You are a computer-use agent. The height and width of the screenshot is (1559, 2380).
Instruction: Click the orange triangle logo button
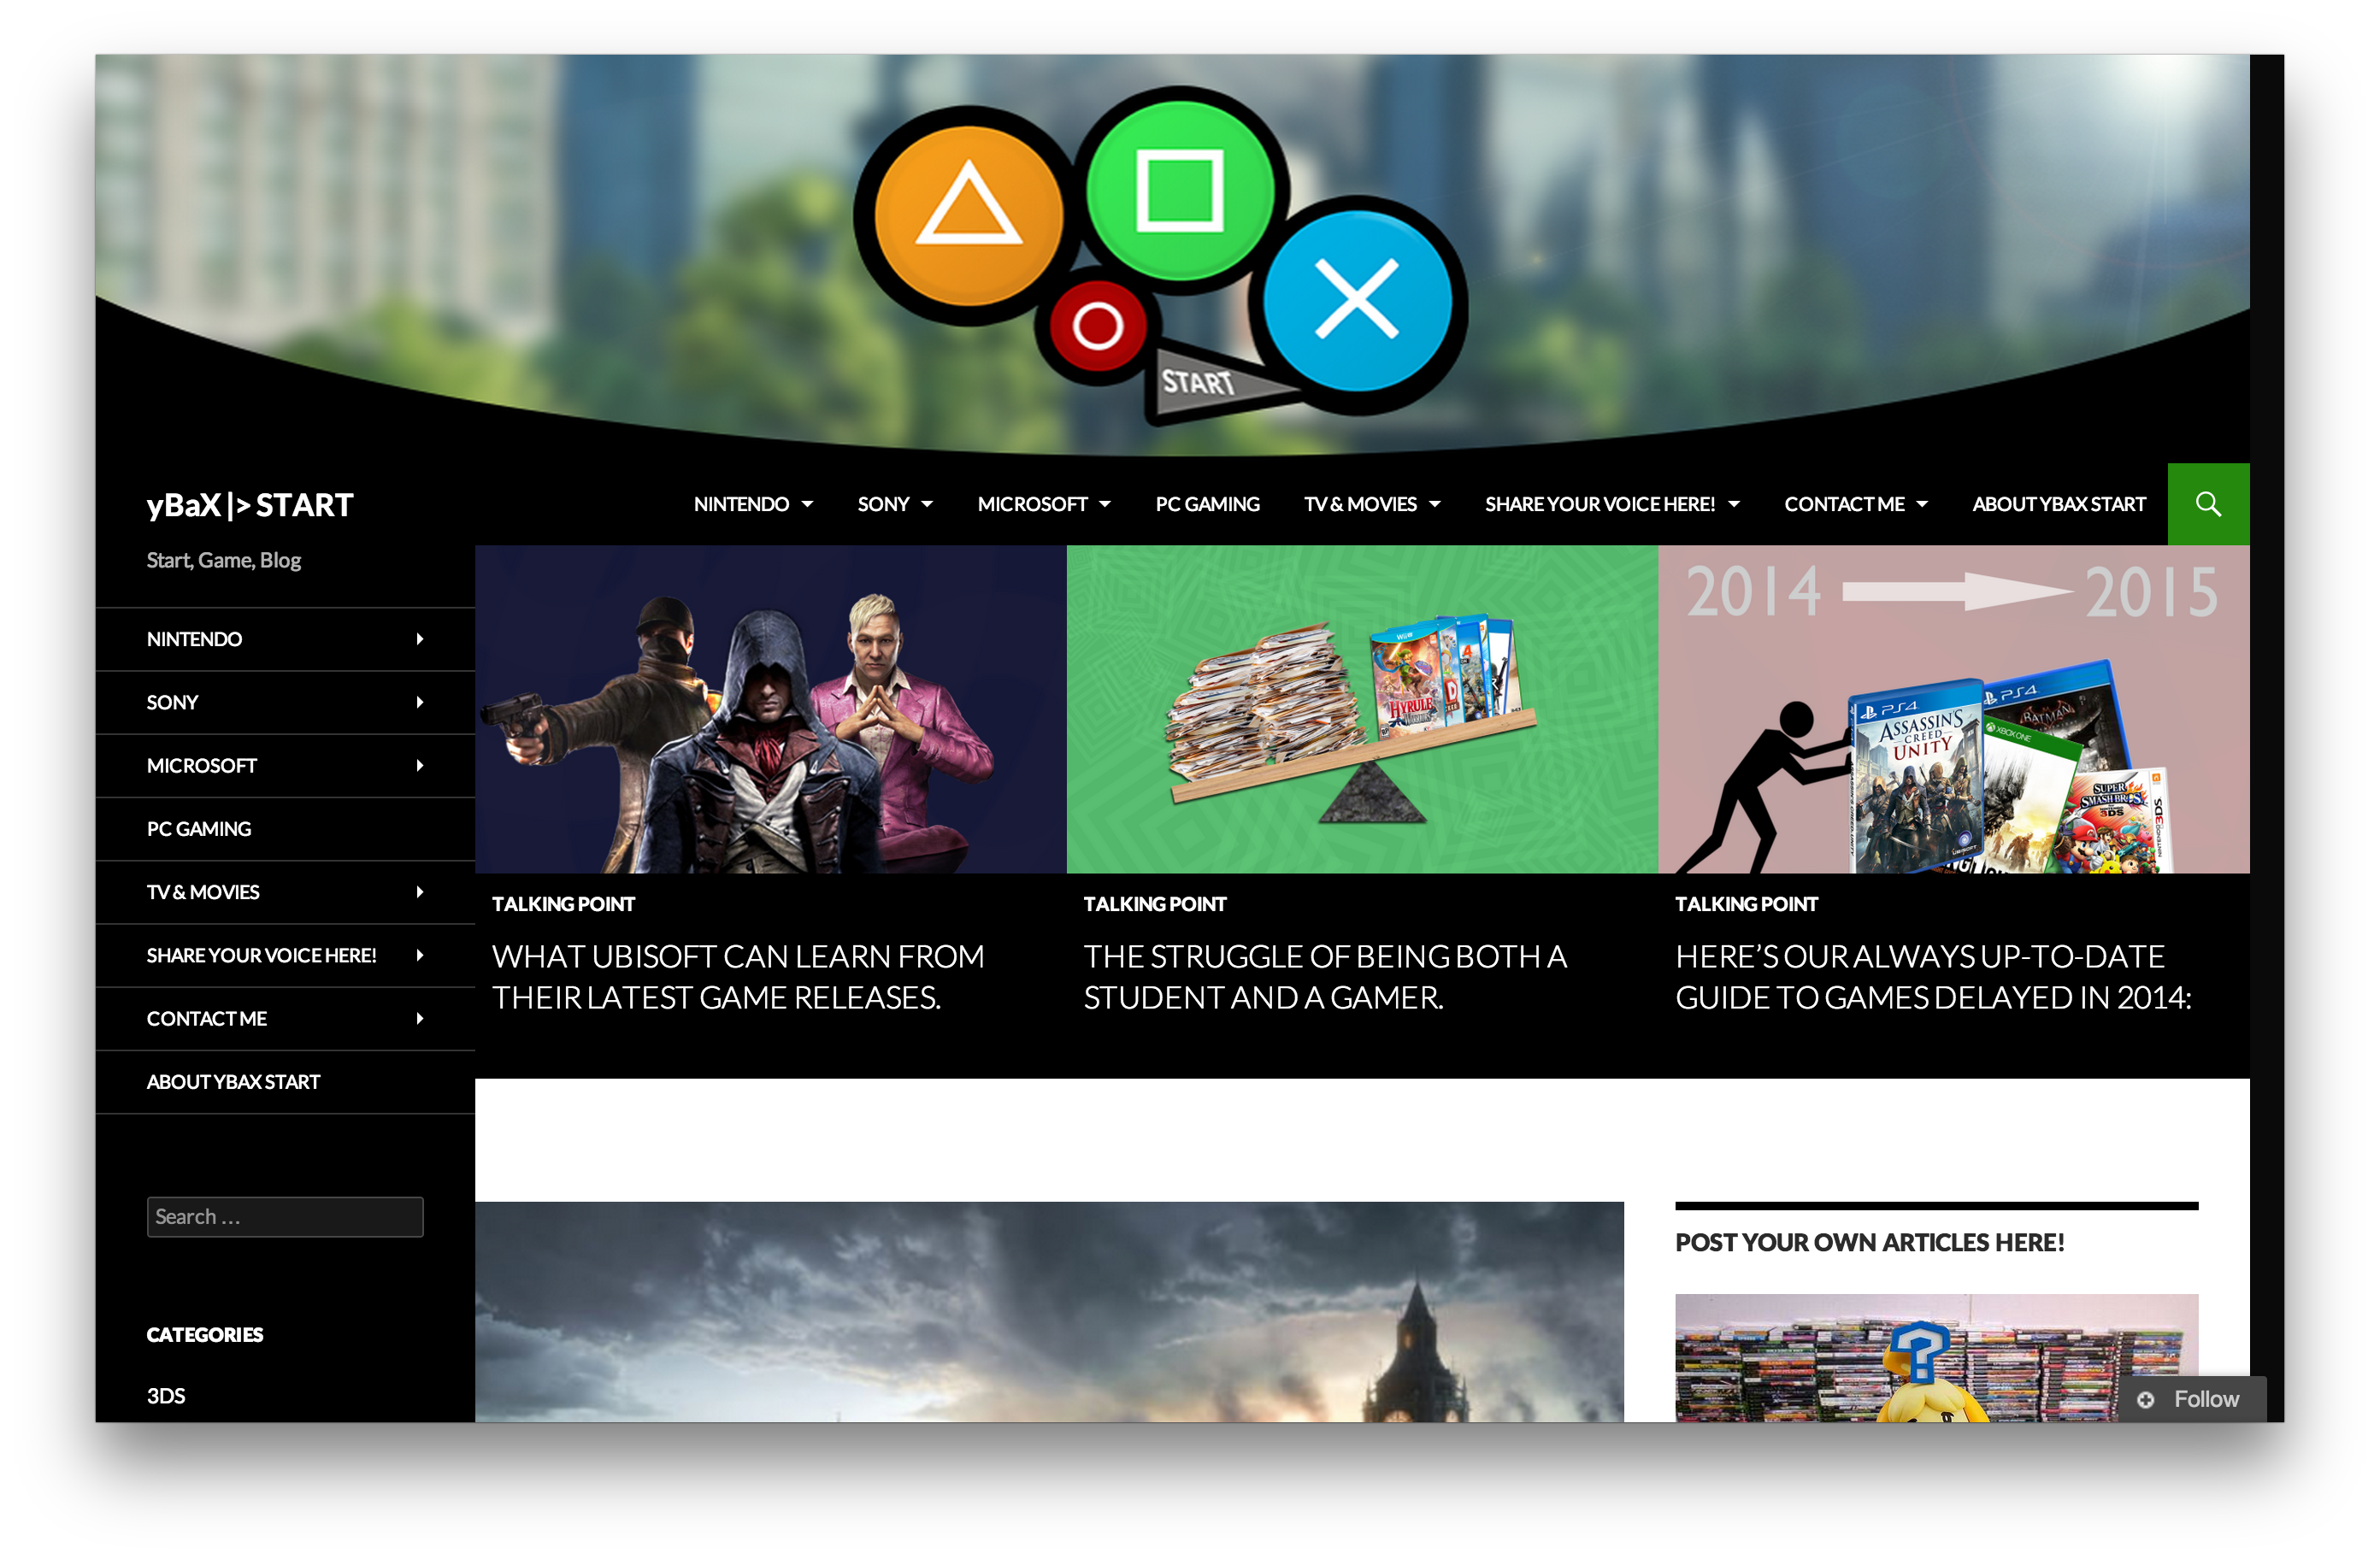pyautogui.click(x=967, y=215)
